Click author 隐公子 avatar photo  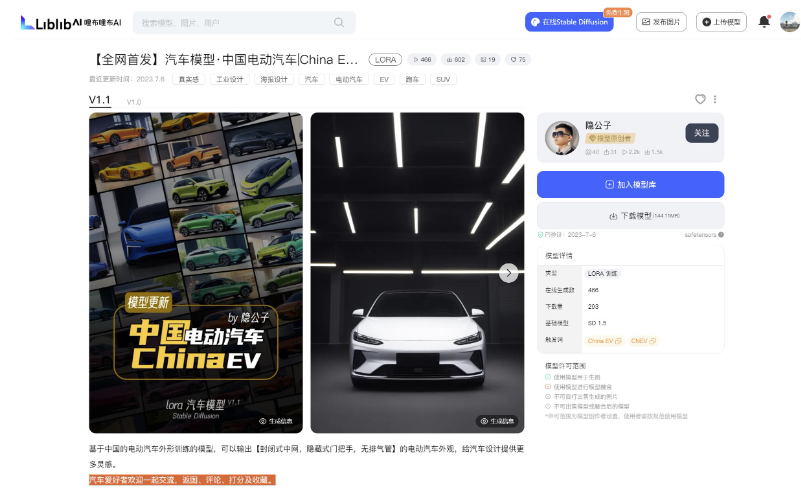(562, 138)
